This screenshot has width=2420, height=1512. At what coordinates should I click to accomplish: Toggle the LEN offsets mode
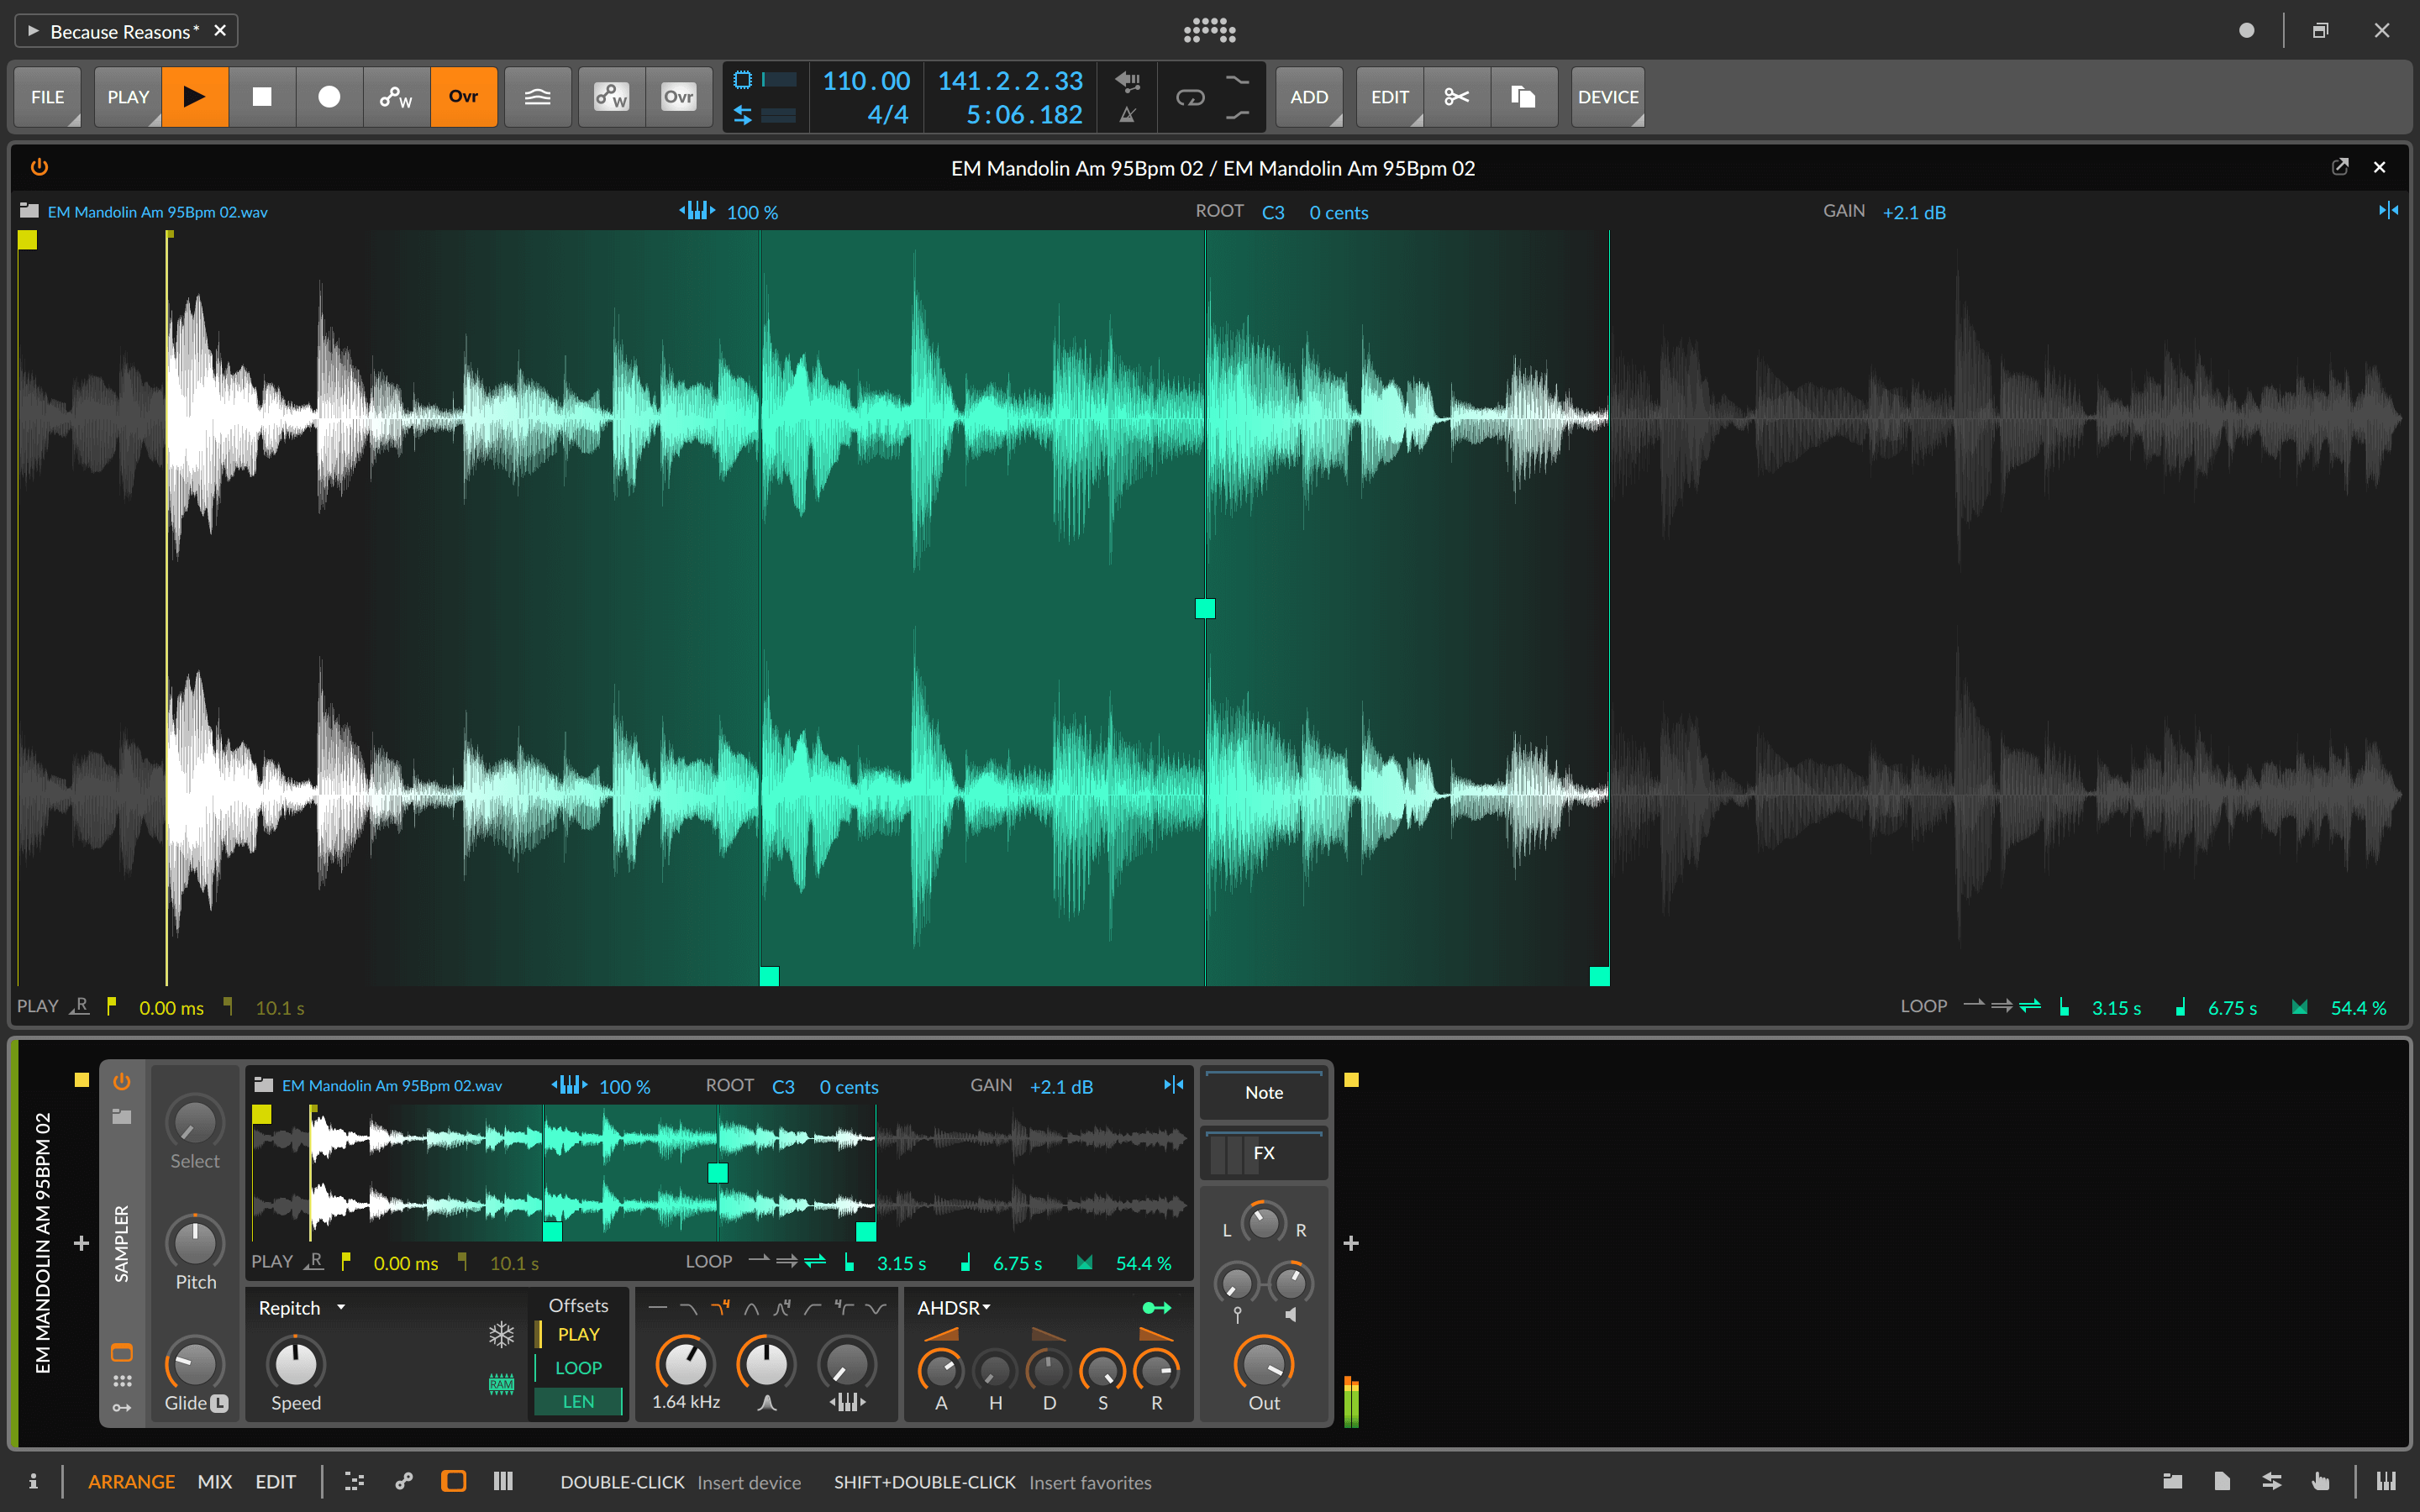point(578,1401)
